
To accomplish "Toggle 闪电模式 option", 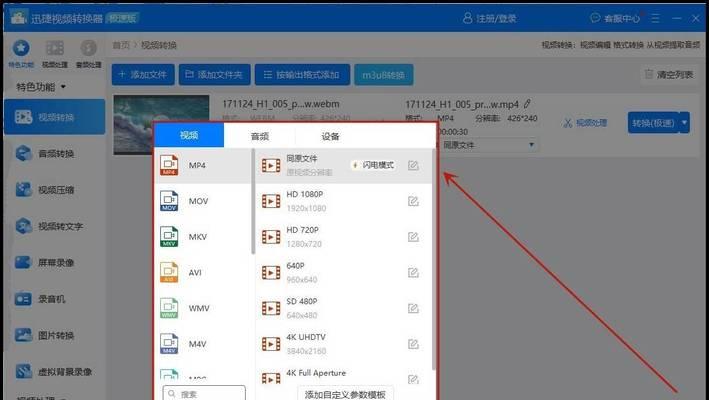I will pos(373,165).
